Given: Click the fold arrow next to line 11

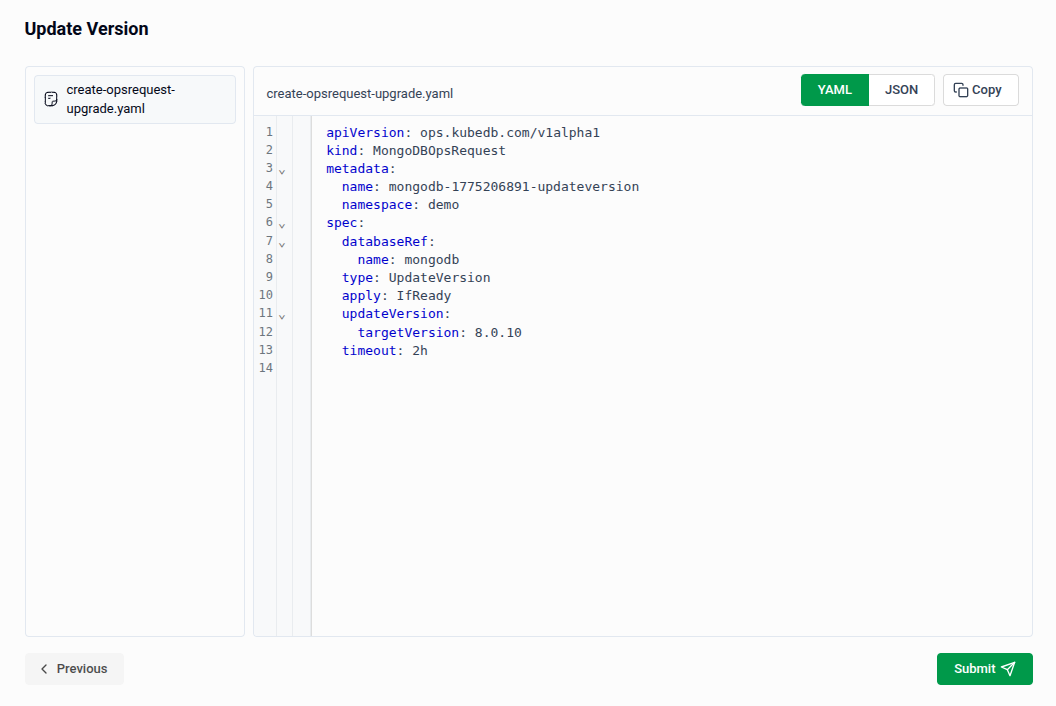Looking at the screenshot, I should coord(281,315).
